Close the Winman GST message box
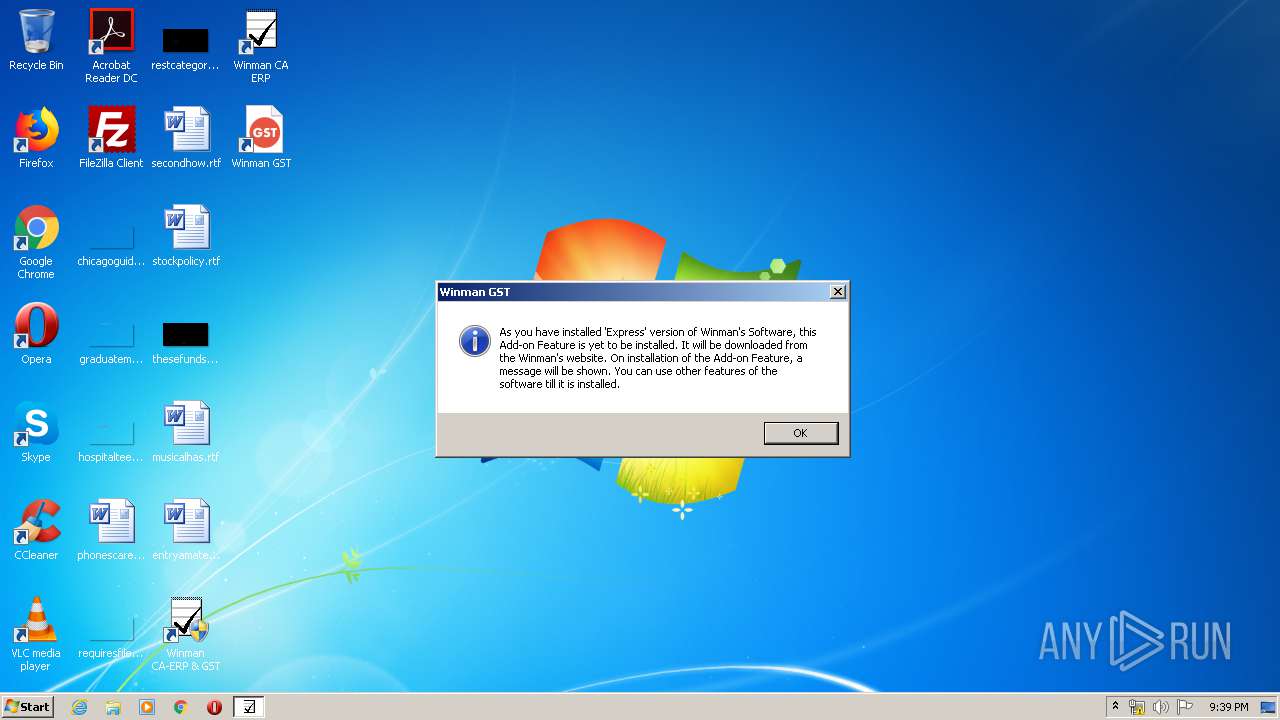The height and width of the screenshot is (720, 1280). point(838,292)
